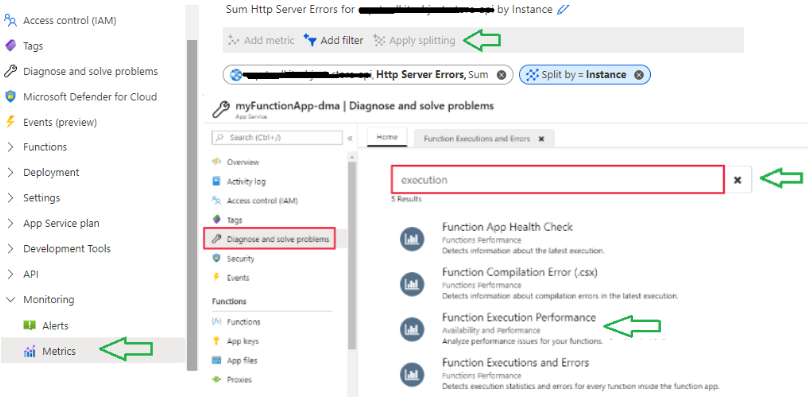
Task: Close the Function Executions and Errors tab
Action: pyautogui.click(x=541, y=139)
